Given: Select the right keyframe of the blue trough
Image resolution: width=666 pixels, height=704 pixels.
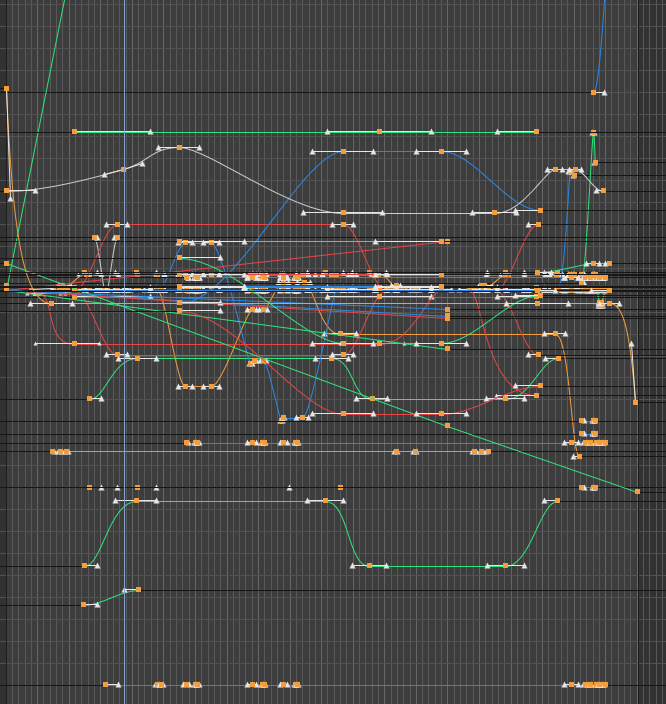Looking at the screenshot, I should (303, 418).
